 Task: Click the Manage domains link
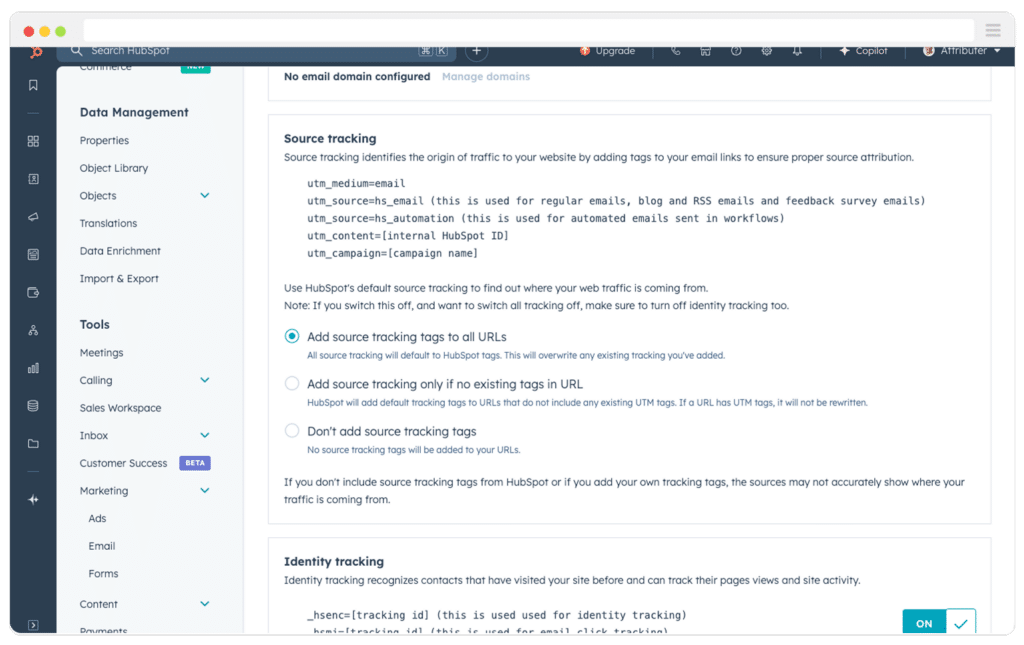tap(486, 76)
